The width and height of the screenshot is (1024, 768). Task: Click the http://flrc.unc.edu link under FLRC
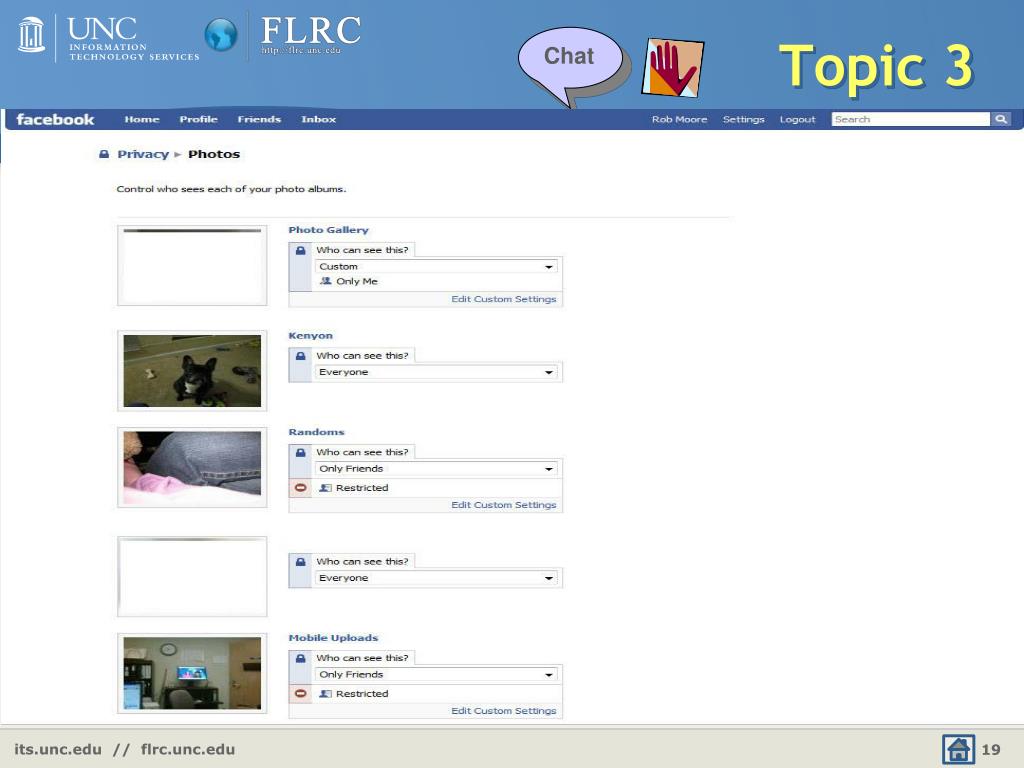(300, 50)
